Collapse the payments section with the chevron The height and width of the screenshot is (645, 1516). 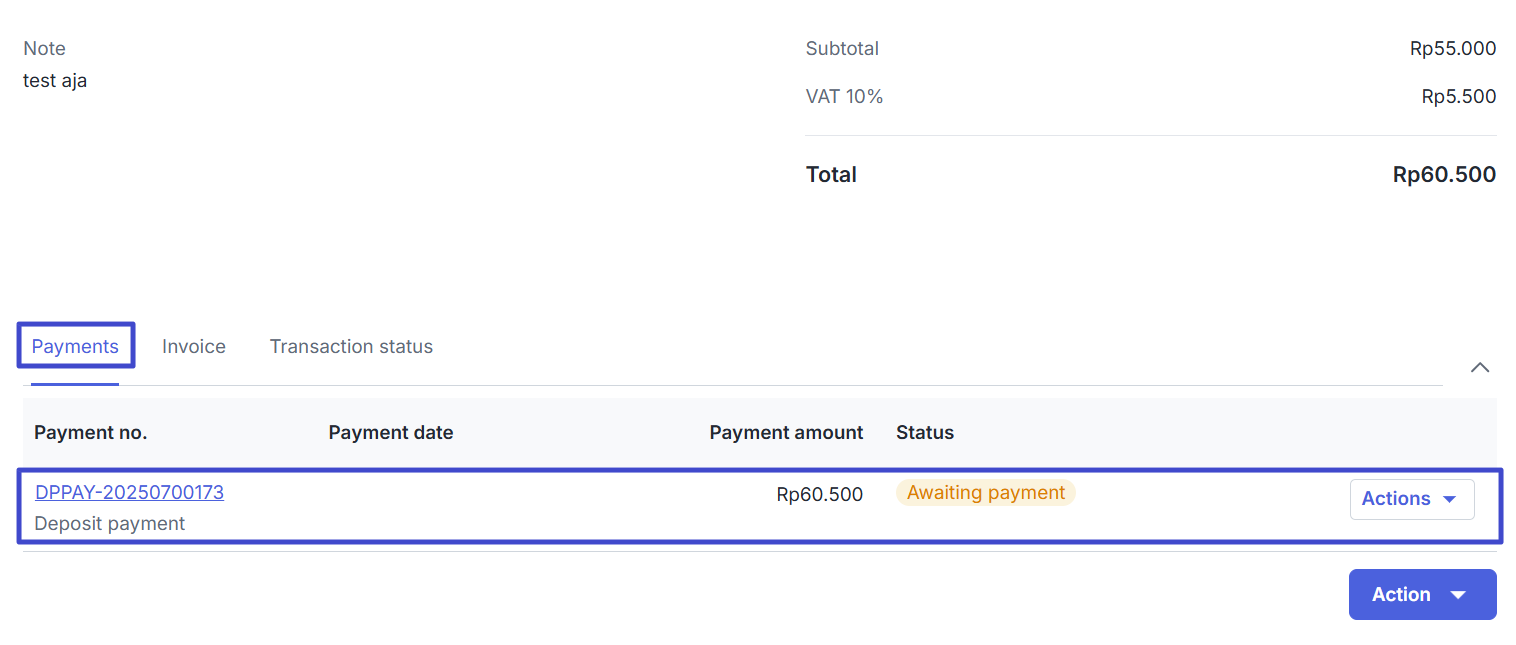(1480, 367)
